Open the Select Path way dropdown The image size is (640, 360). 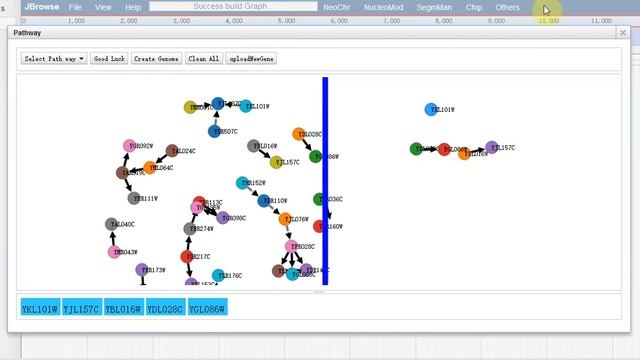54,59
